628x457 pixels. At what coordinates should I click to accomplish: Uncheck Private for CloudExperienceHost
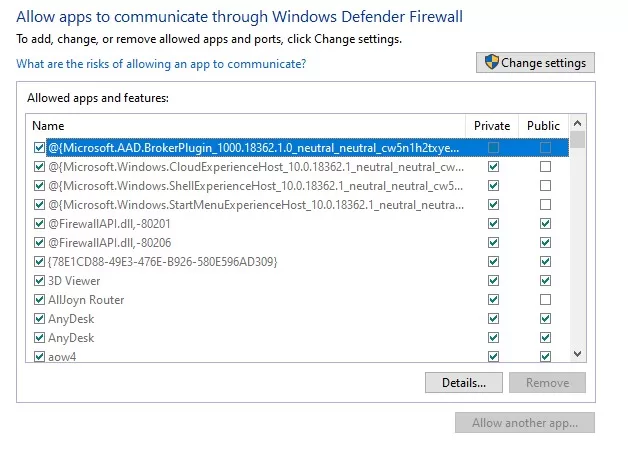tap(493, 166)
